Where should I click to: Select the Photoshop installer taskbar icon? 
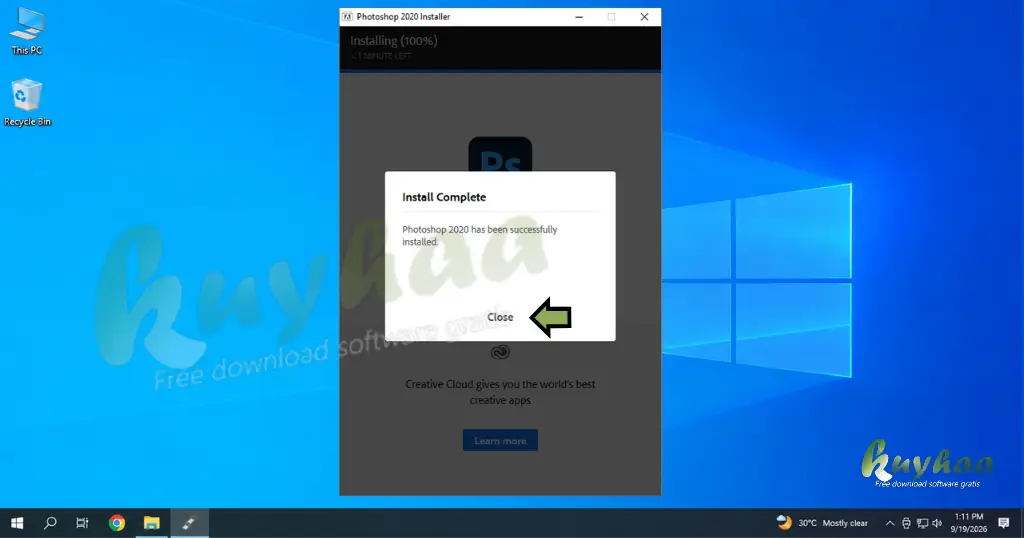189,523
